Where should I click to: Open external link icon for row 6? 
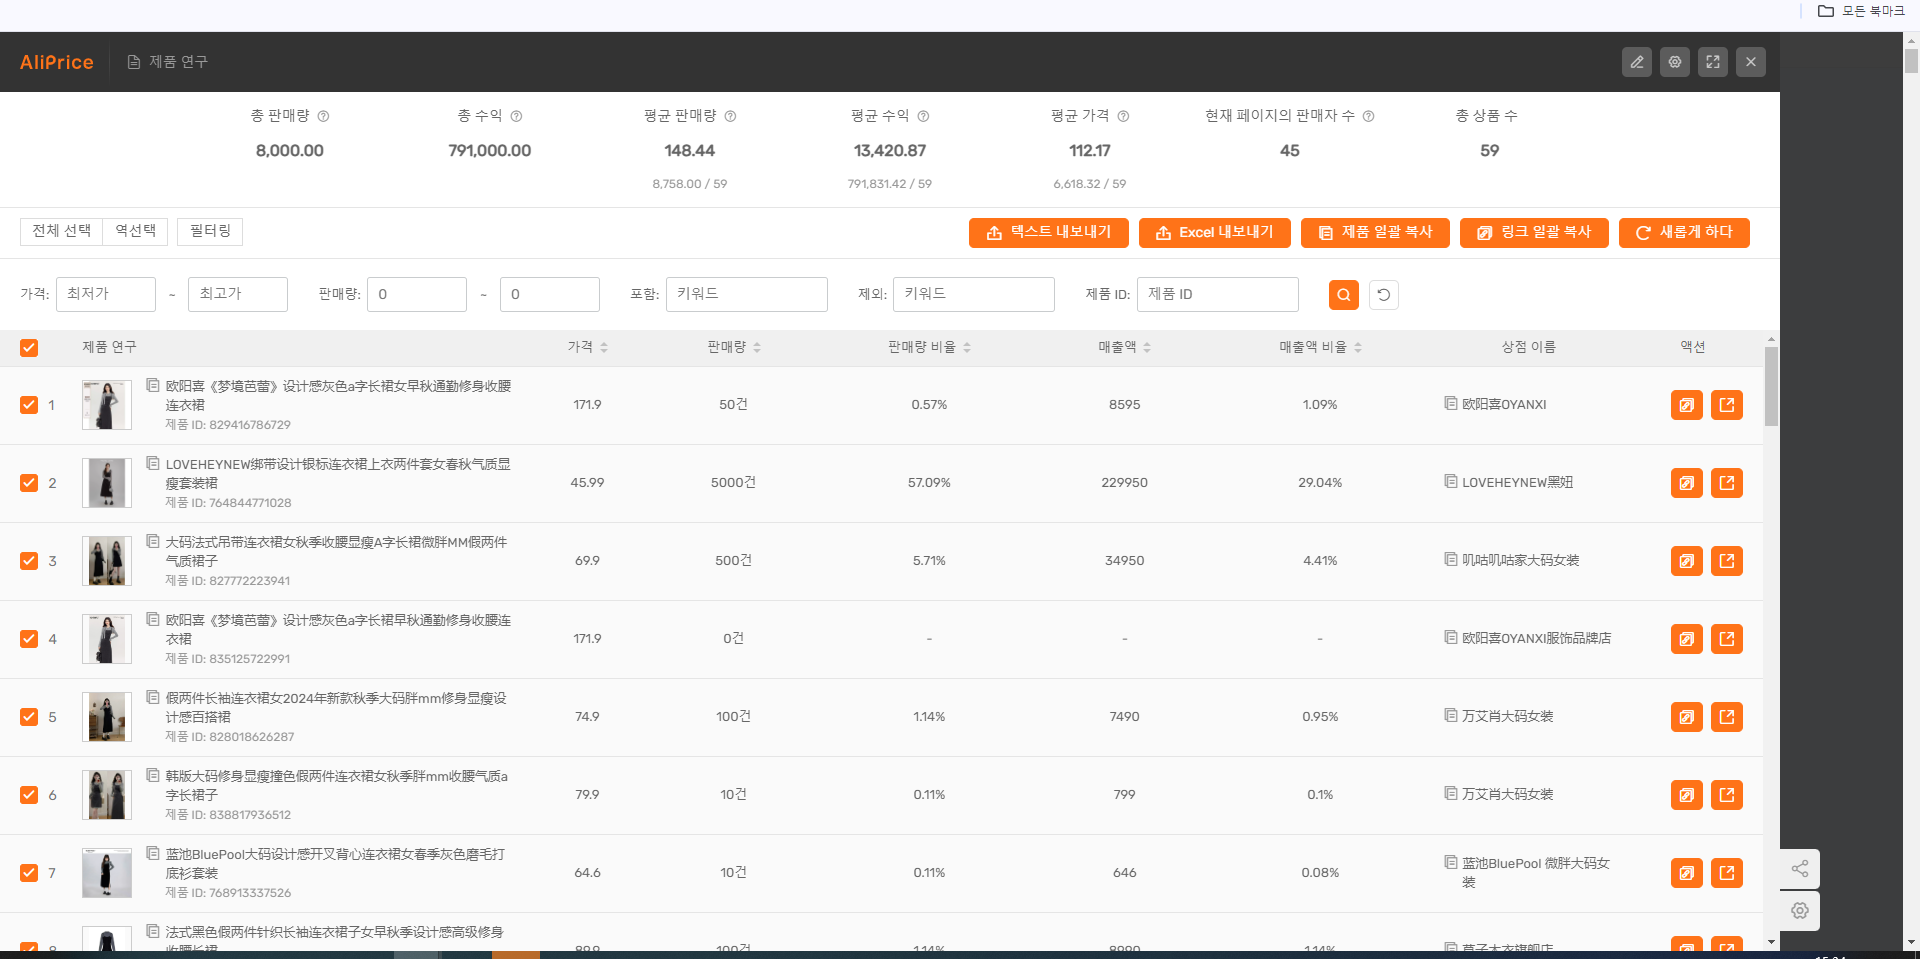pyautogui.click(x=1727, y=795)
